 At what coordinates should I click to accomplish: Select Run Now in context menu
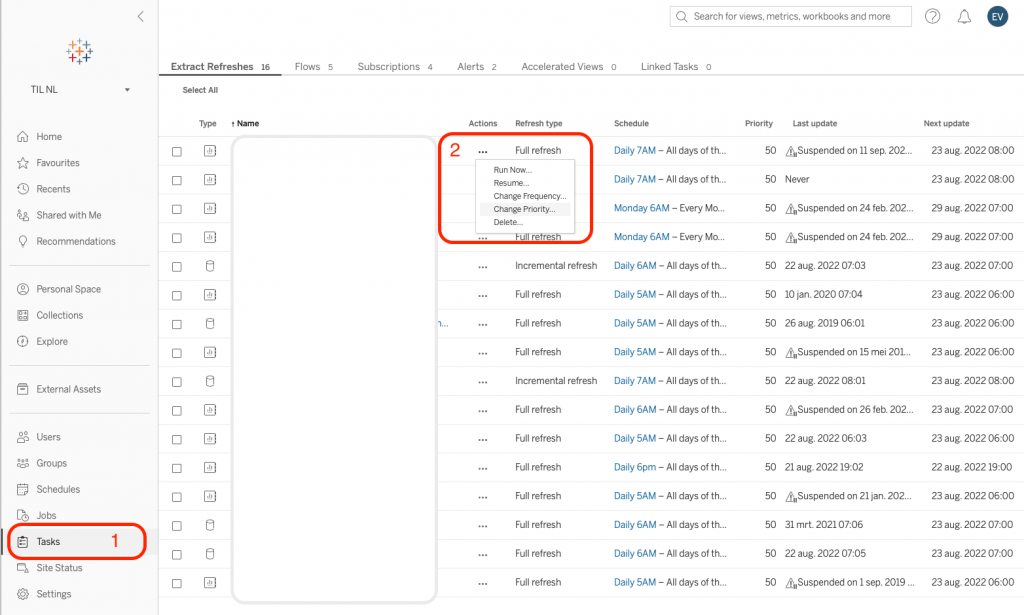pos(512,170)
